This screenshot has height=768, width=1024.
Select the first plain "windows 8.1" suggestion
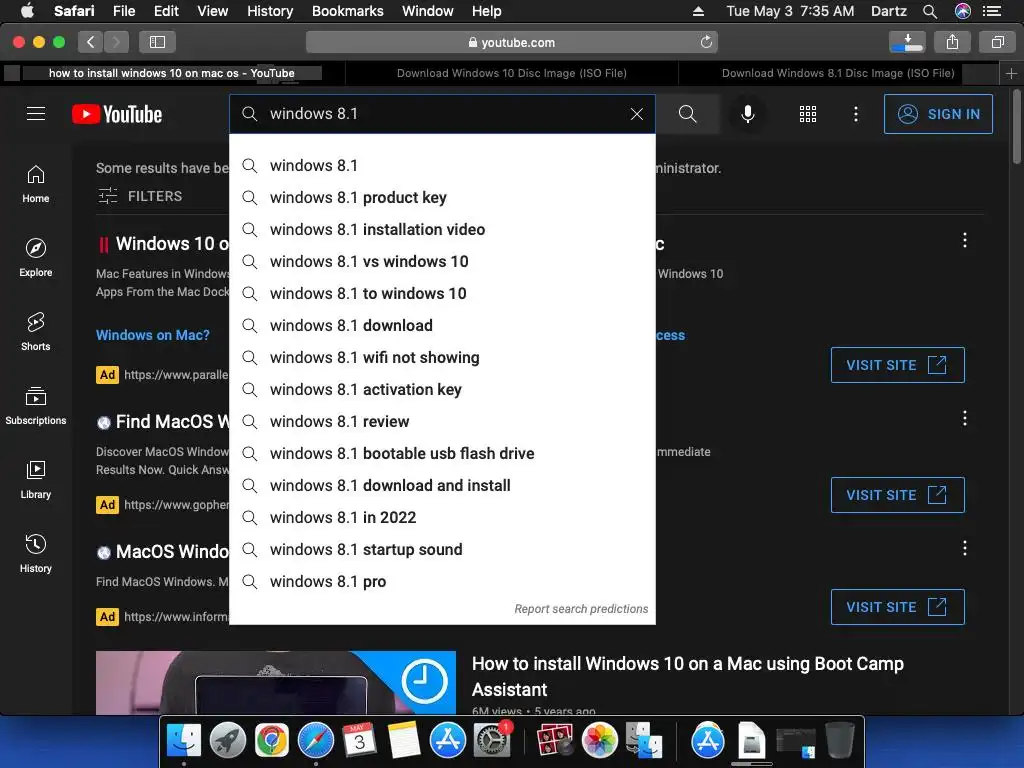click(442, 165)
